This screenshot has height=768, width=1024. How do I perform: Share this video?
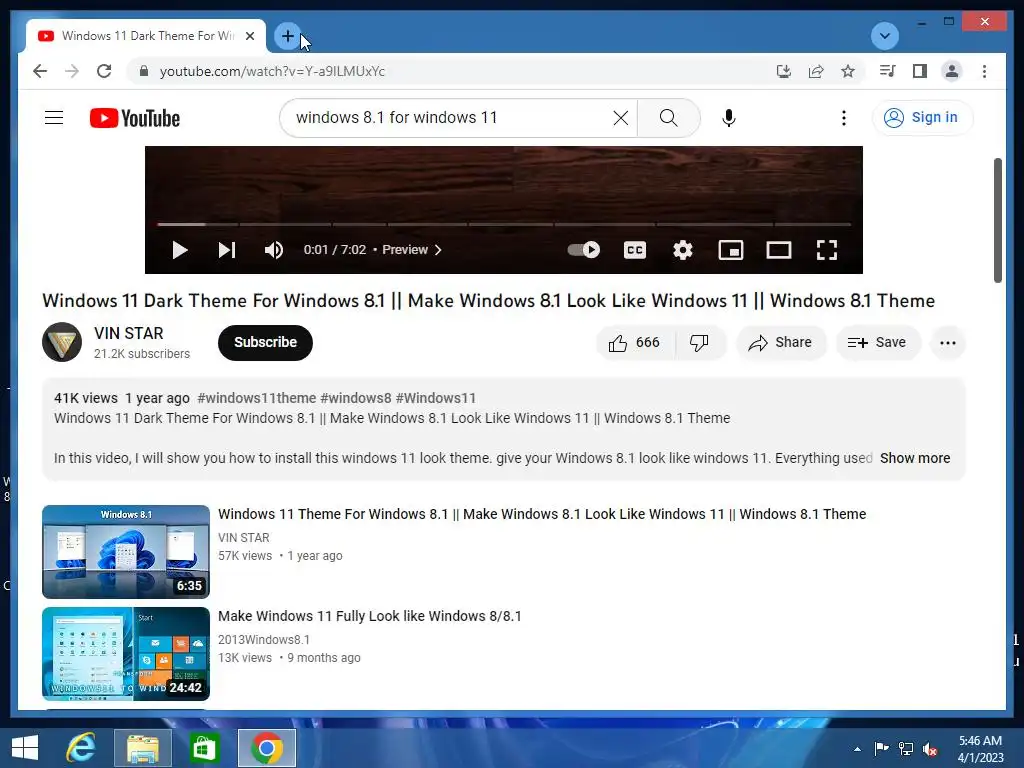tap(781, 342)
